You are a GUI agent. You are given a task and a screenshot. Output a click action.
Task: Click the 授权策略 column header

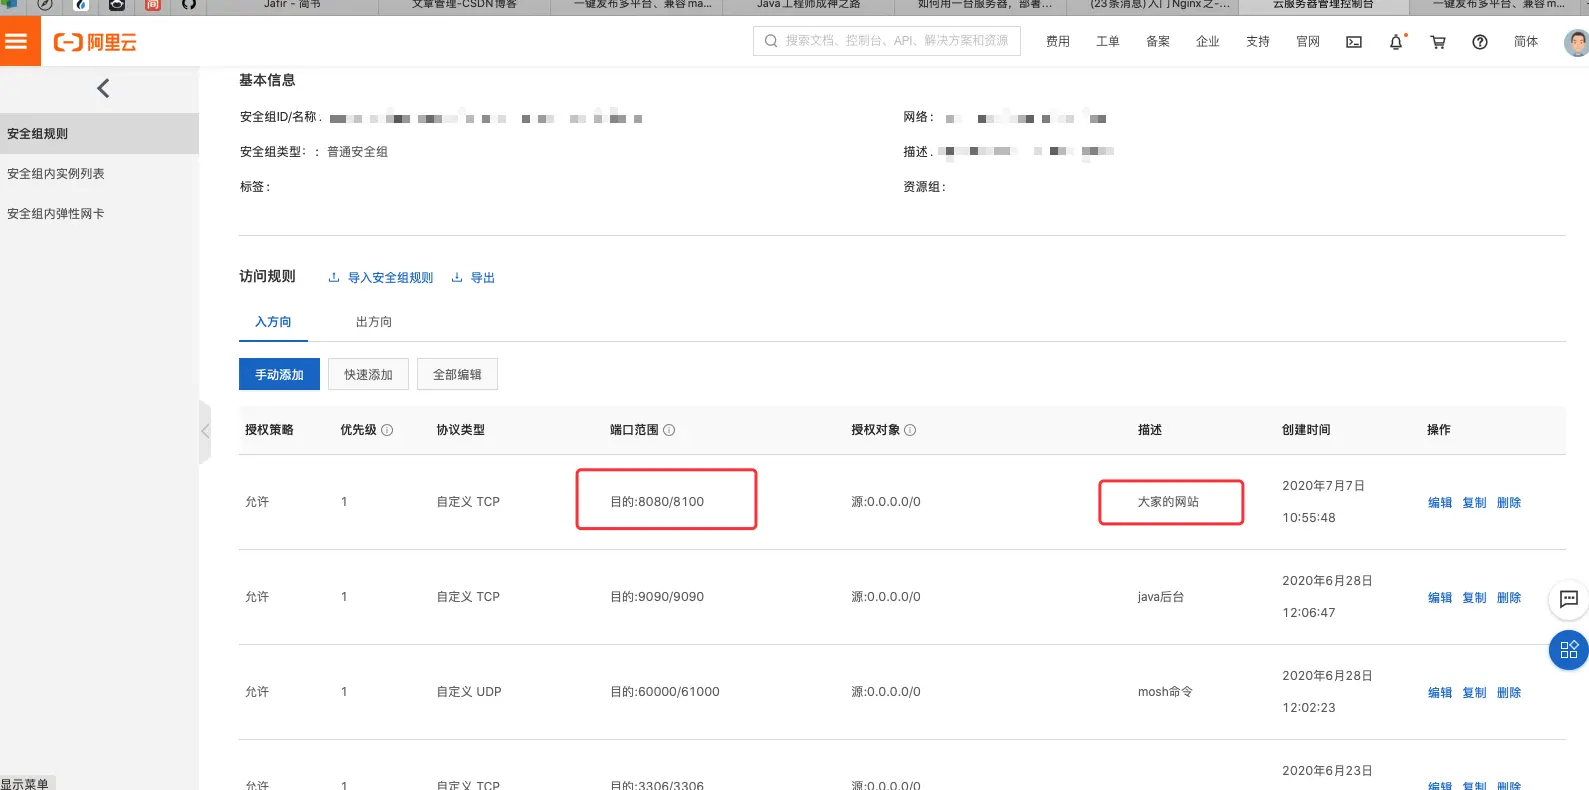point(269,430)
